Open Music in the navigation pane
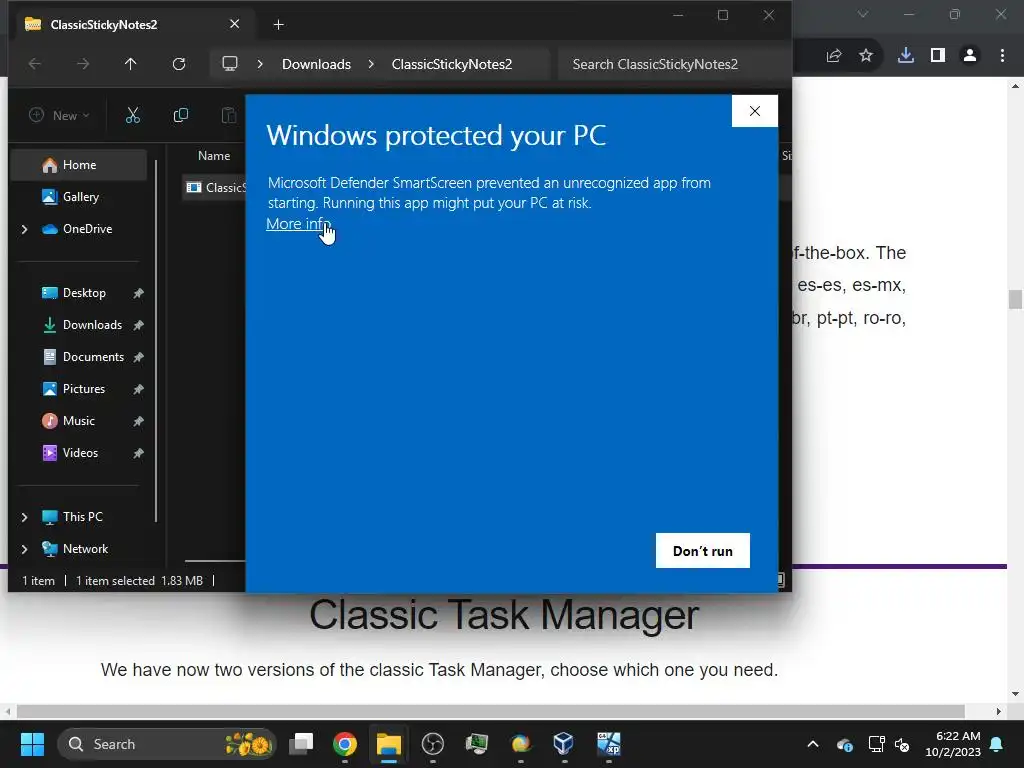This screenshot has height=768, width=1024. click(x=78, y=421)
